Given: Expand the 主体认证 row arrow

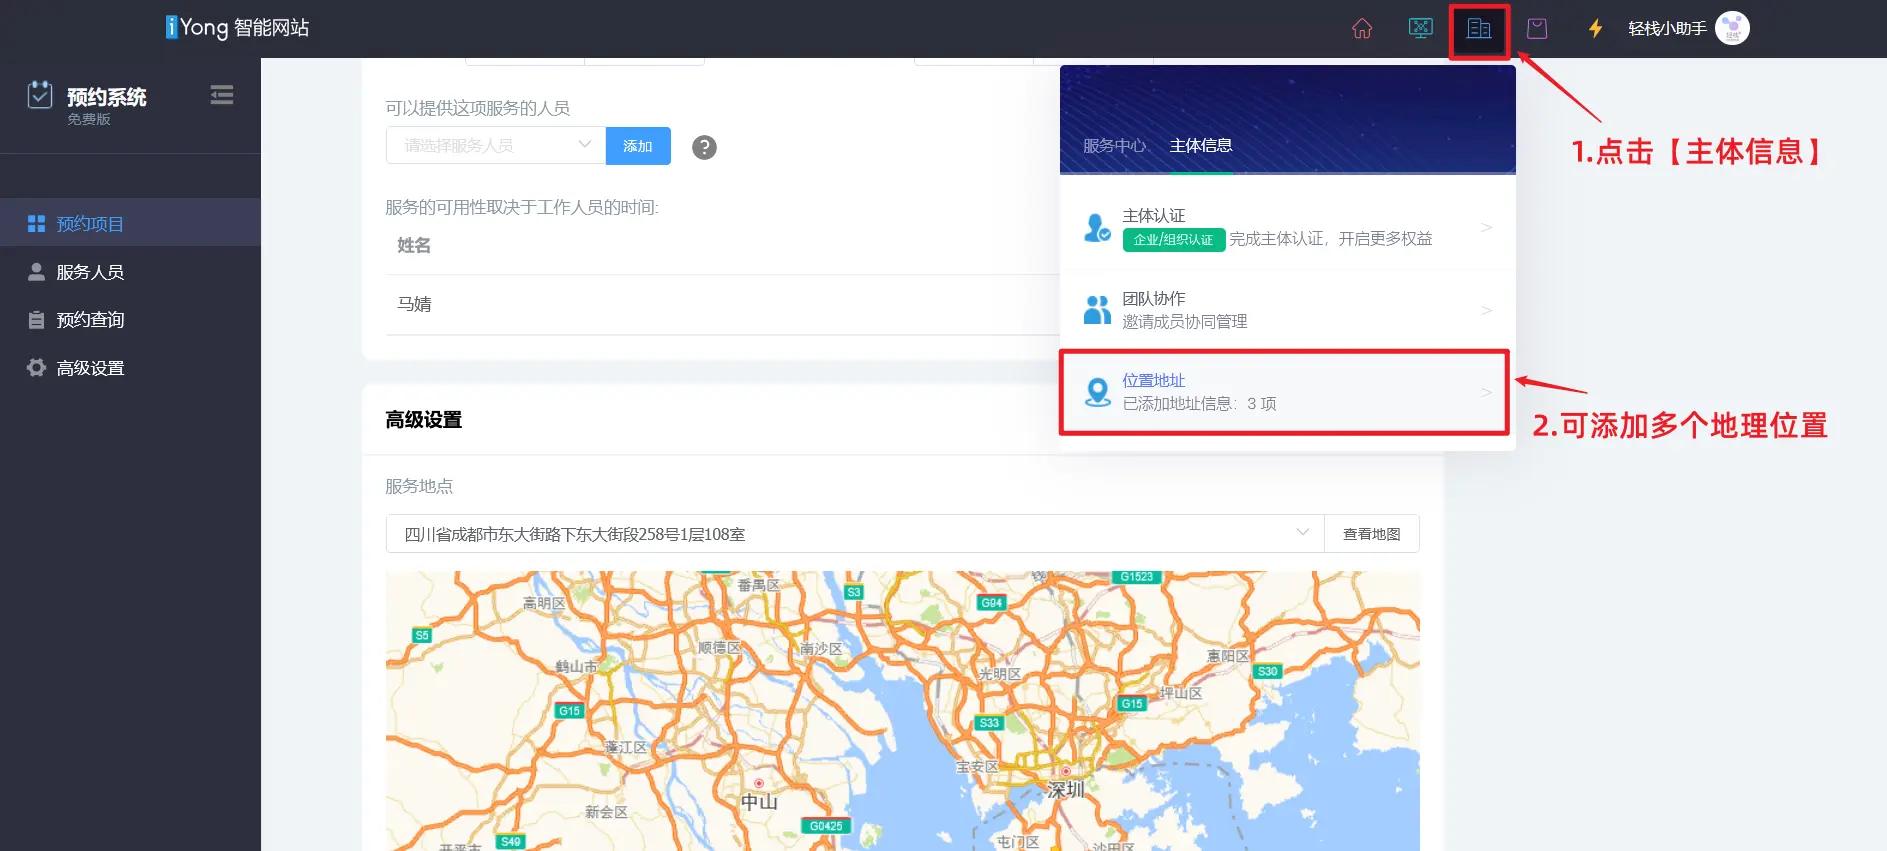Looking at the screenshot, I should coord(1486,228).
